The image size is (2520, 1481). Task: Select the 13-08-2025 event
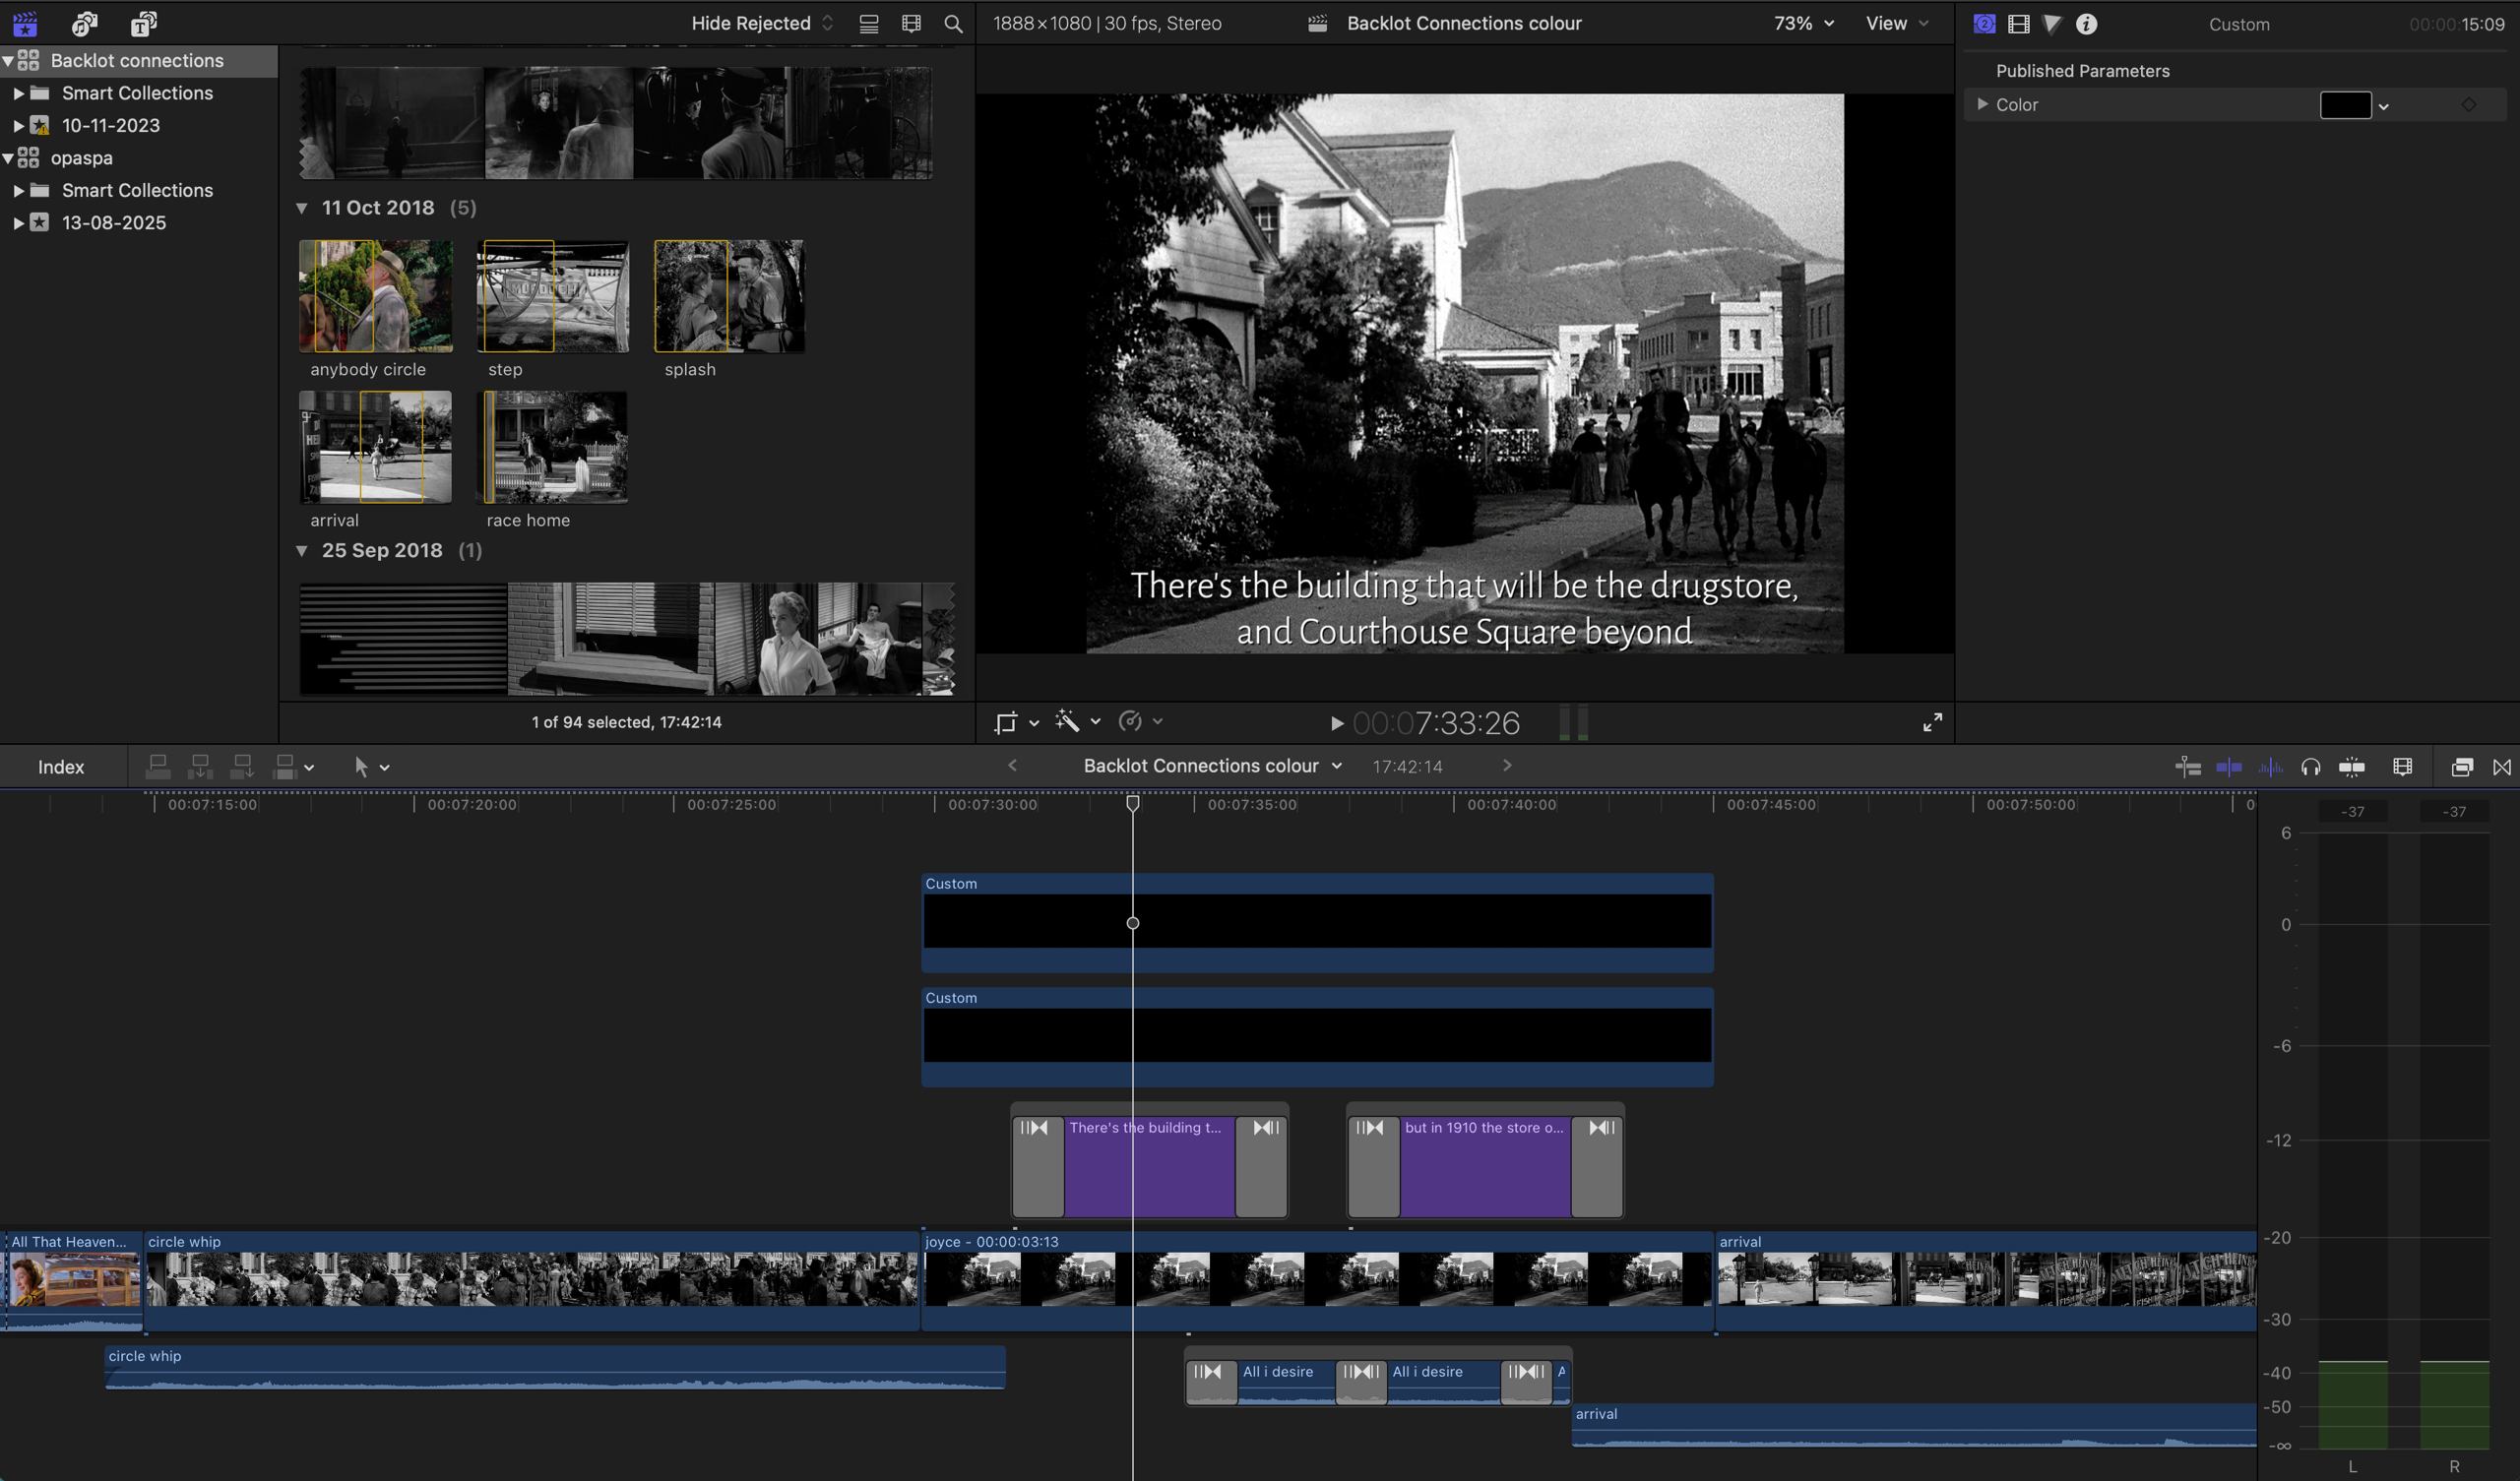pyautogui.click(x=113, y=222)
